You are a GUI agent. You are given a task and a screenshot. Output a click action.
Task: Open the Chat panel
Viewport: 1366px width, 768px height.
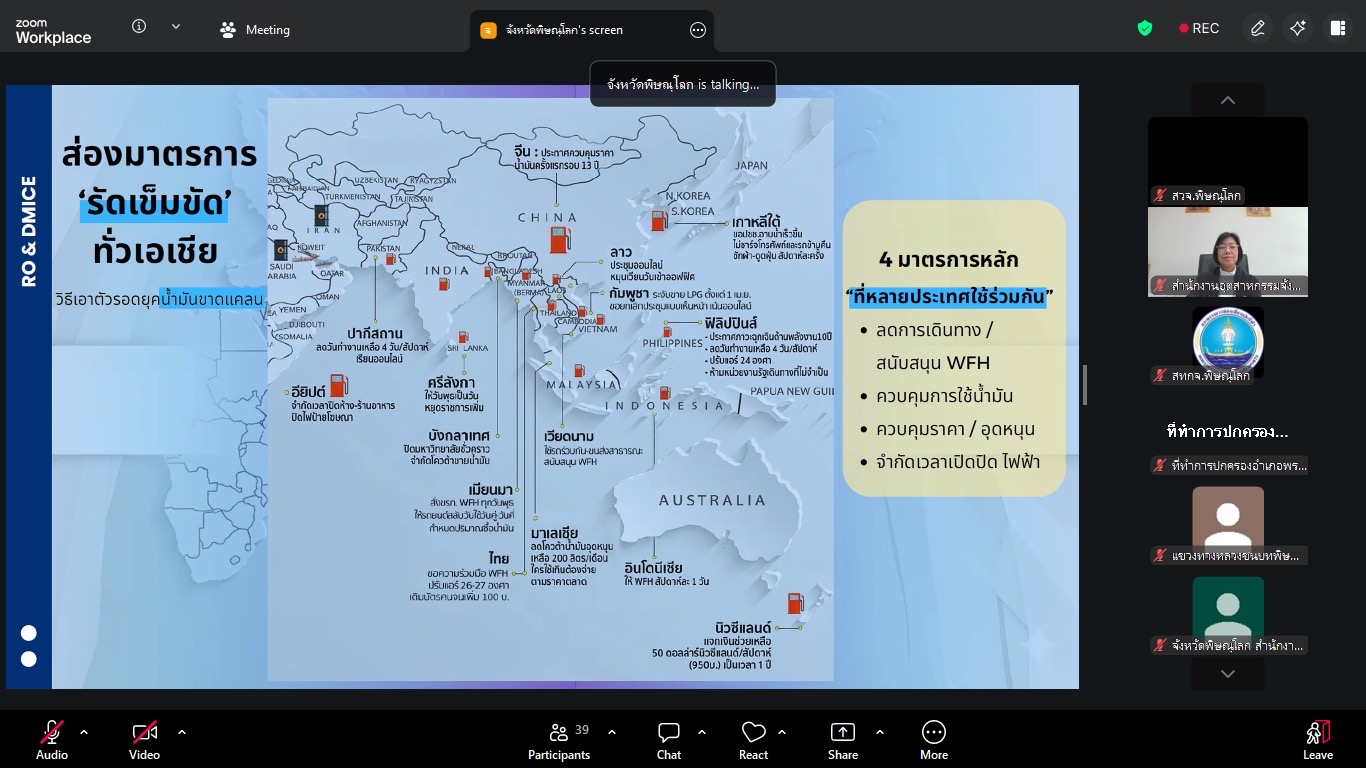pyautogui.click(x=669, y=739)
